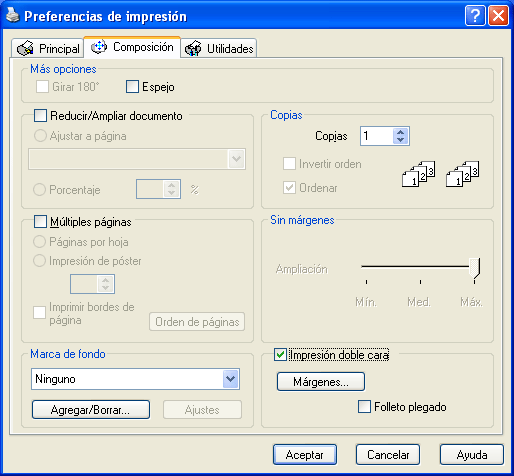Click the Ampliación slider thumb

[475, 268]
